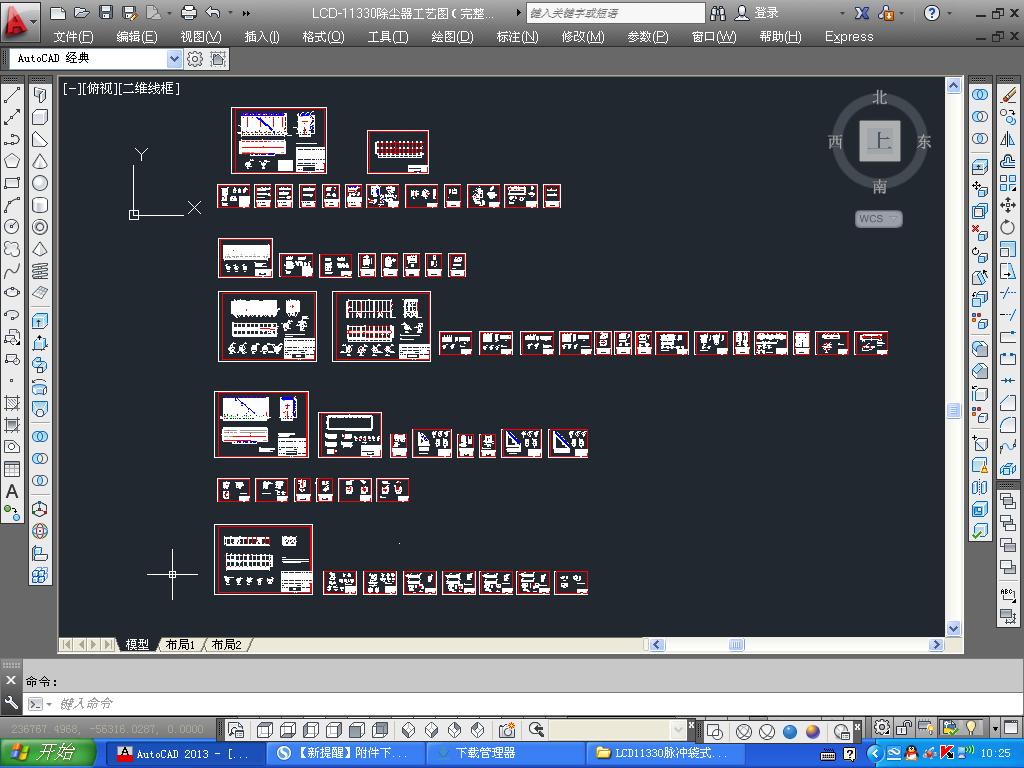Click the horizontal scrollbar thumb

[737, 645]
